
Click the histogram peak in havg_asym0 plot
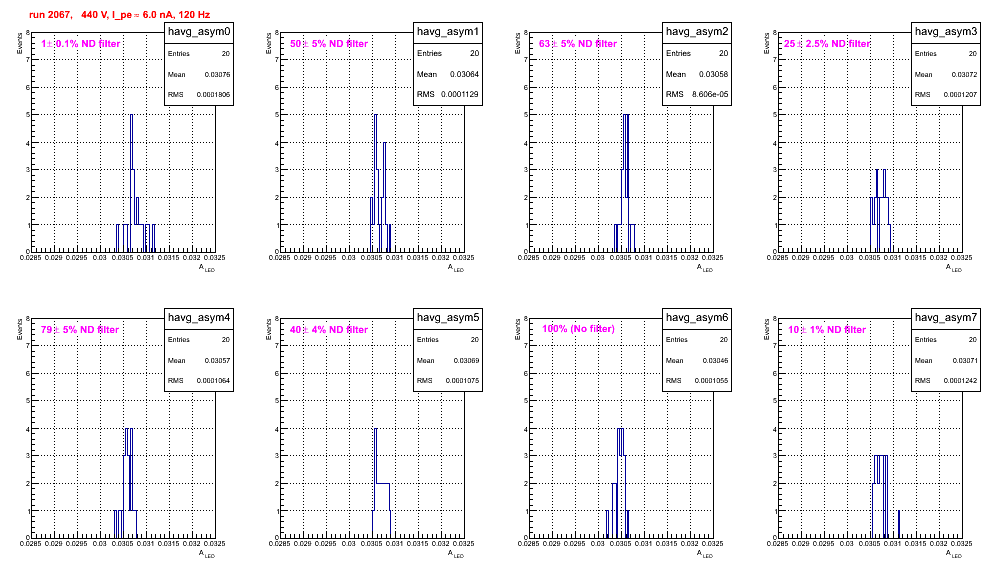point(131,115)
